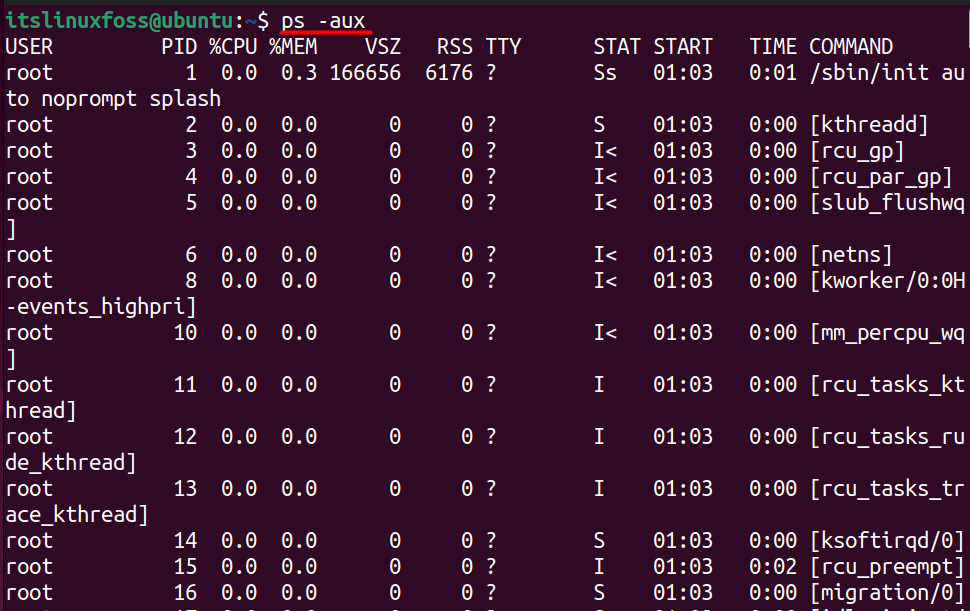Select the "[rcu_tasks_tr" process name

(887, 489)
